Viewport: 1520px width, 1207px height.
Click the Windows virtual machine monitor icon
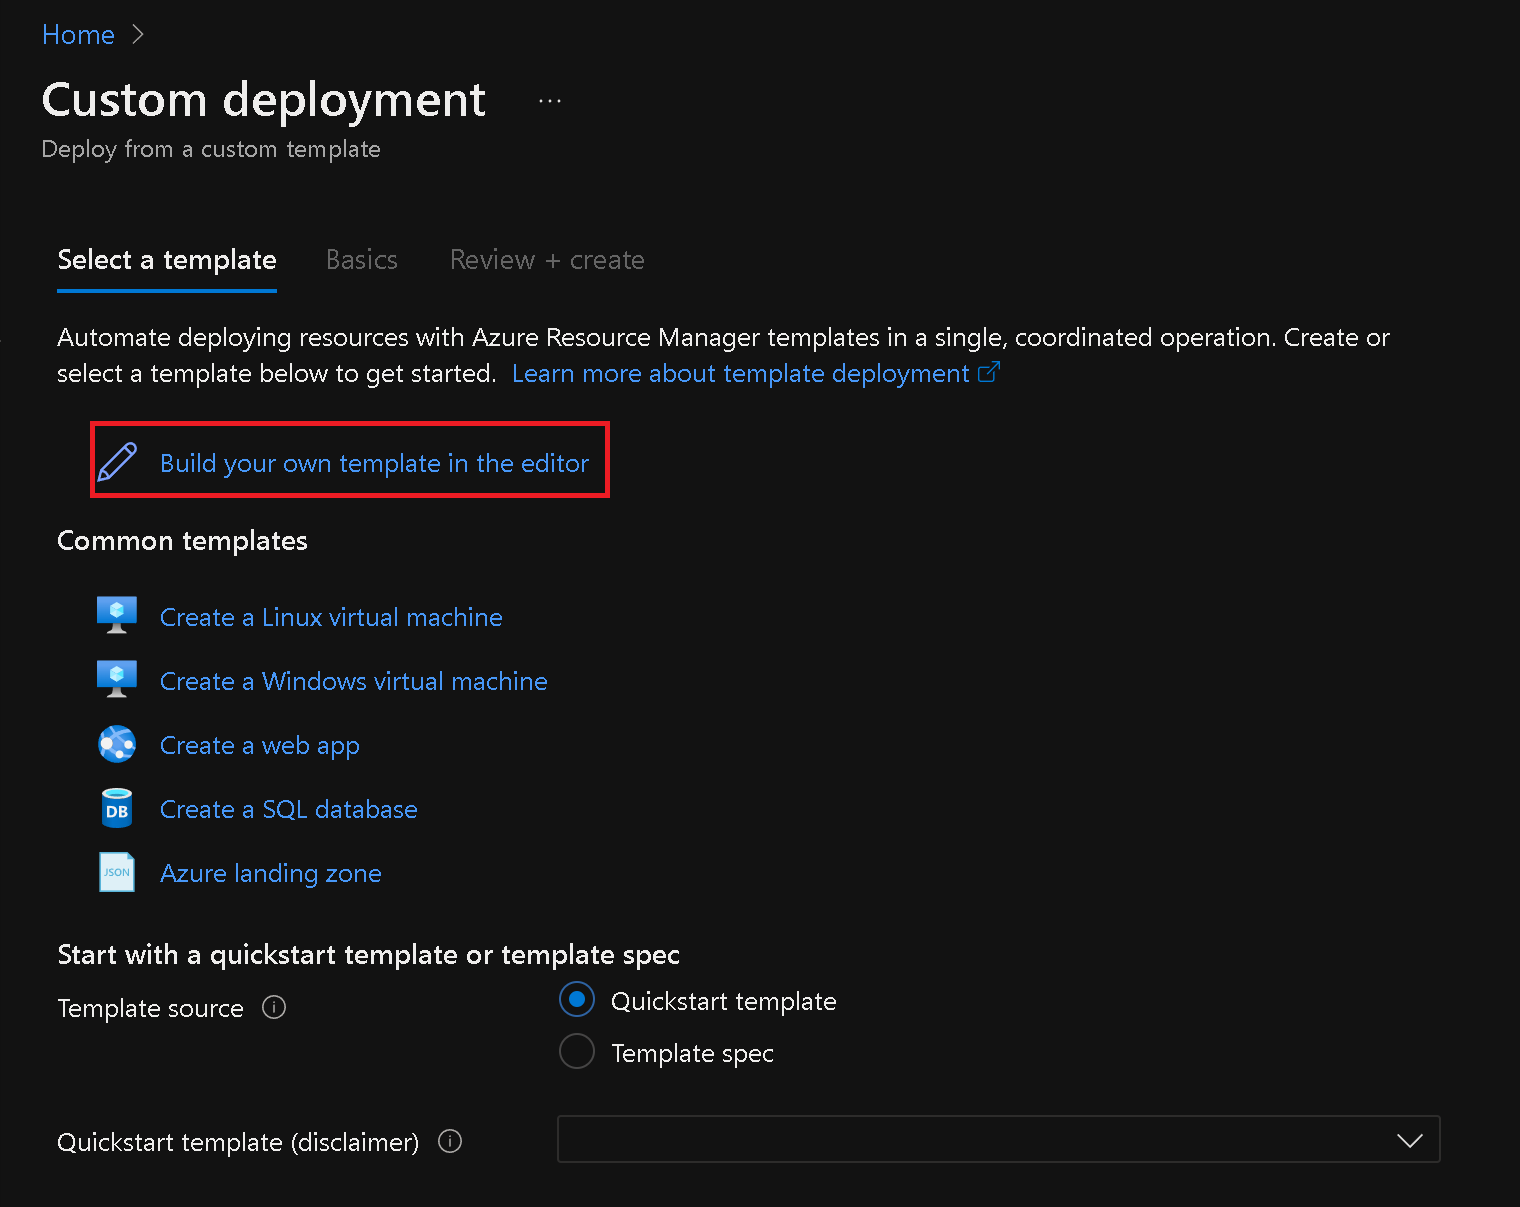(117, 678)
